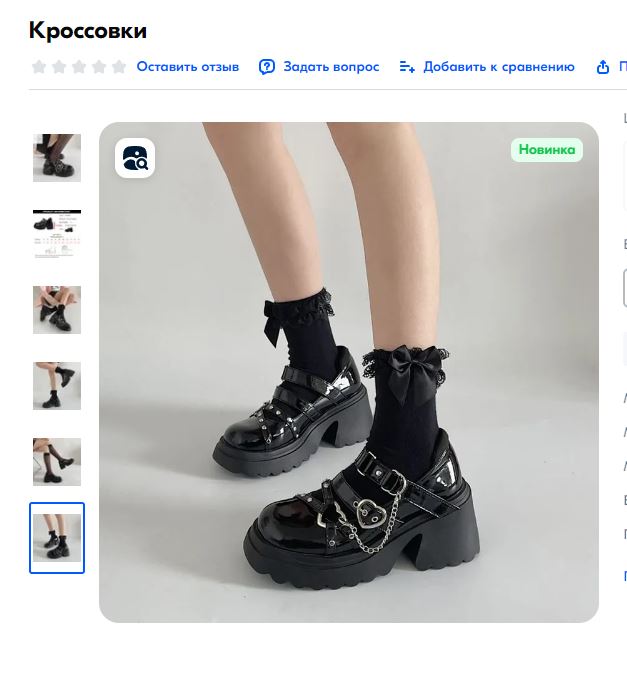
Task: Select the size chart thumbnail
Action: 57,234
